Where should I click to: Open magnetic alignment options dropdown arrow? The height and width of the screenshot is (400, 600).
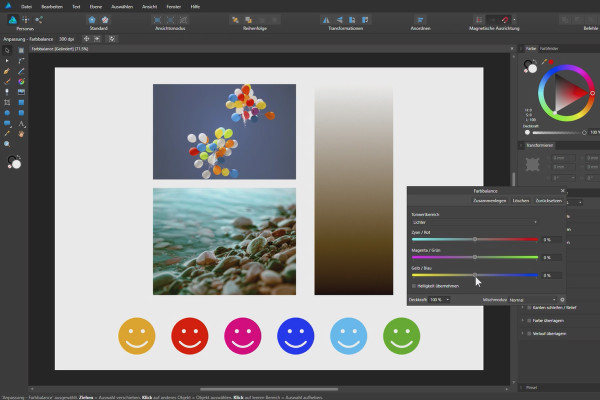[514, 20]
